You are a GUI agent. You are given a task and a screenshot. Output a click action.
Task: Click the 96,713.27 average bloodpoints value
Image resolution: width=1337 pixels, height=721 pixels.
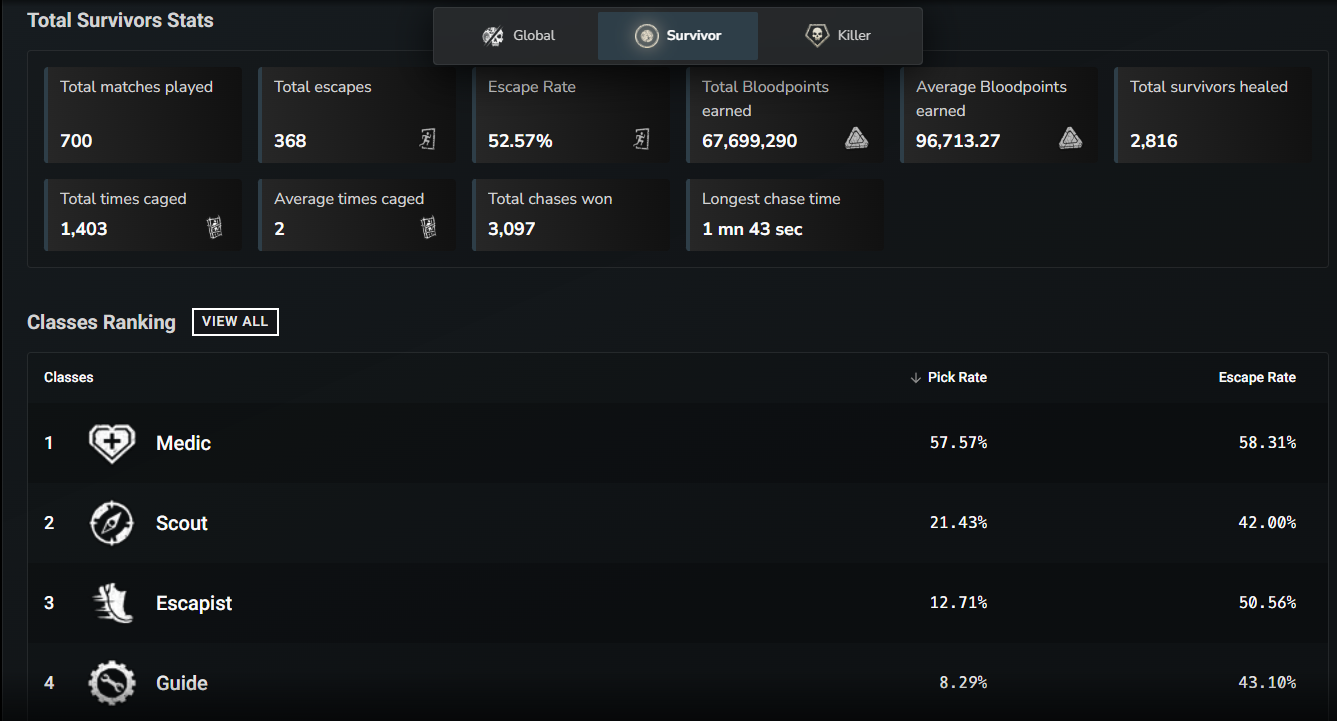[x=958, y=141]
